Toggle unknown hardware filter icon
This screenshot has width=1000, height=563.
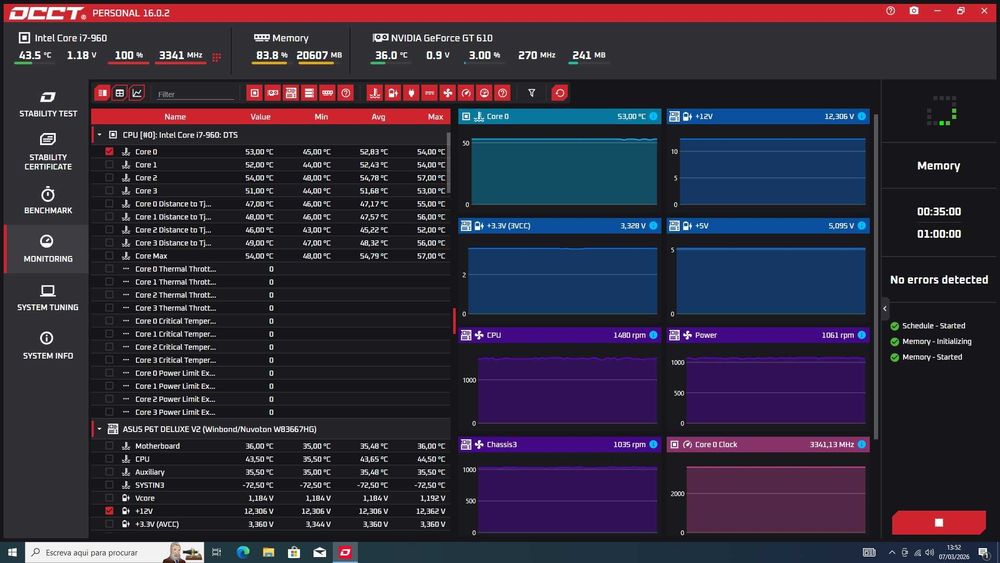(346, 93)
